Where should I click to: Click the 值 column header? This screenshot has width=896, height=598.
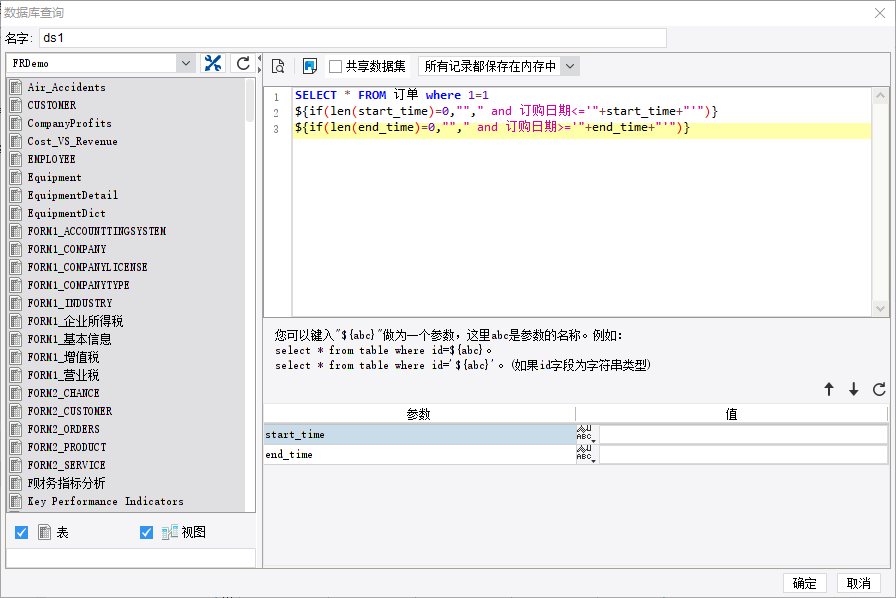click(x=731, y=414)
